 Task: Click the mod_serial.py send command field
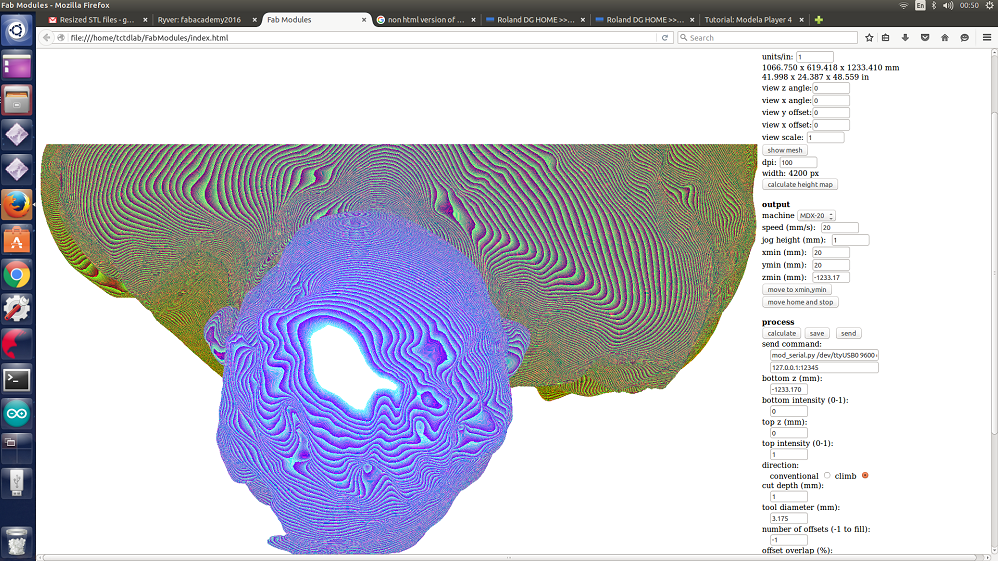(x=824, y=355)
